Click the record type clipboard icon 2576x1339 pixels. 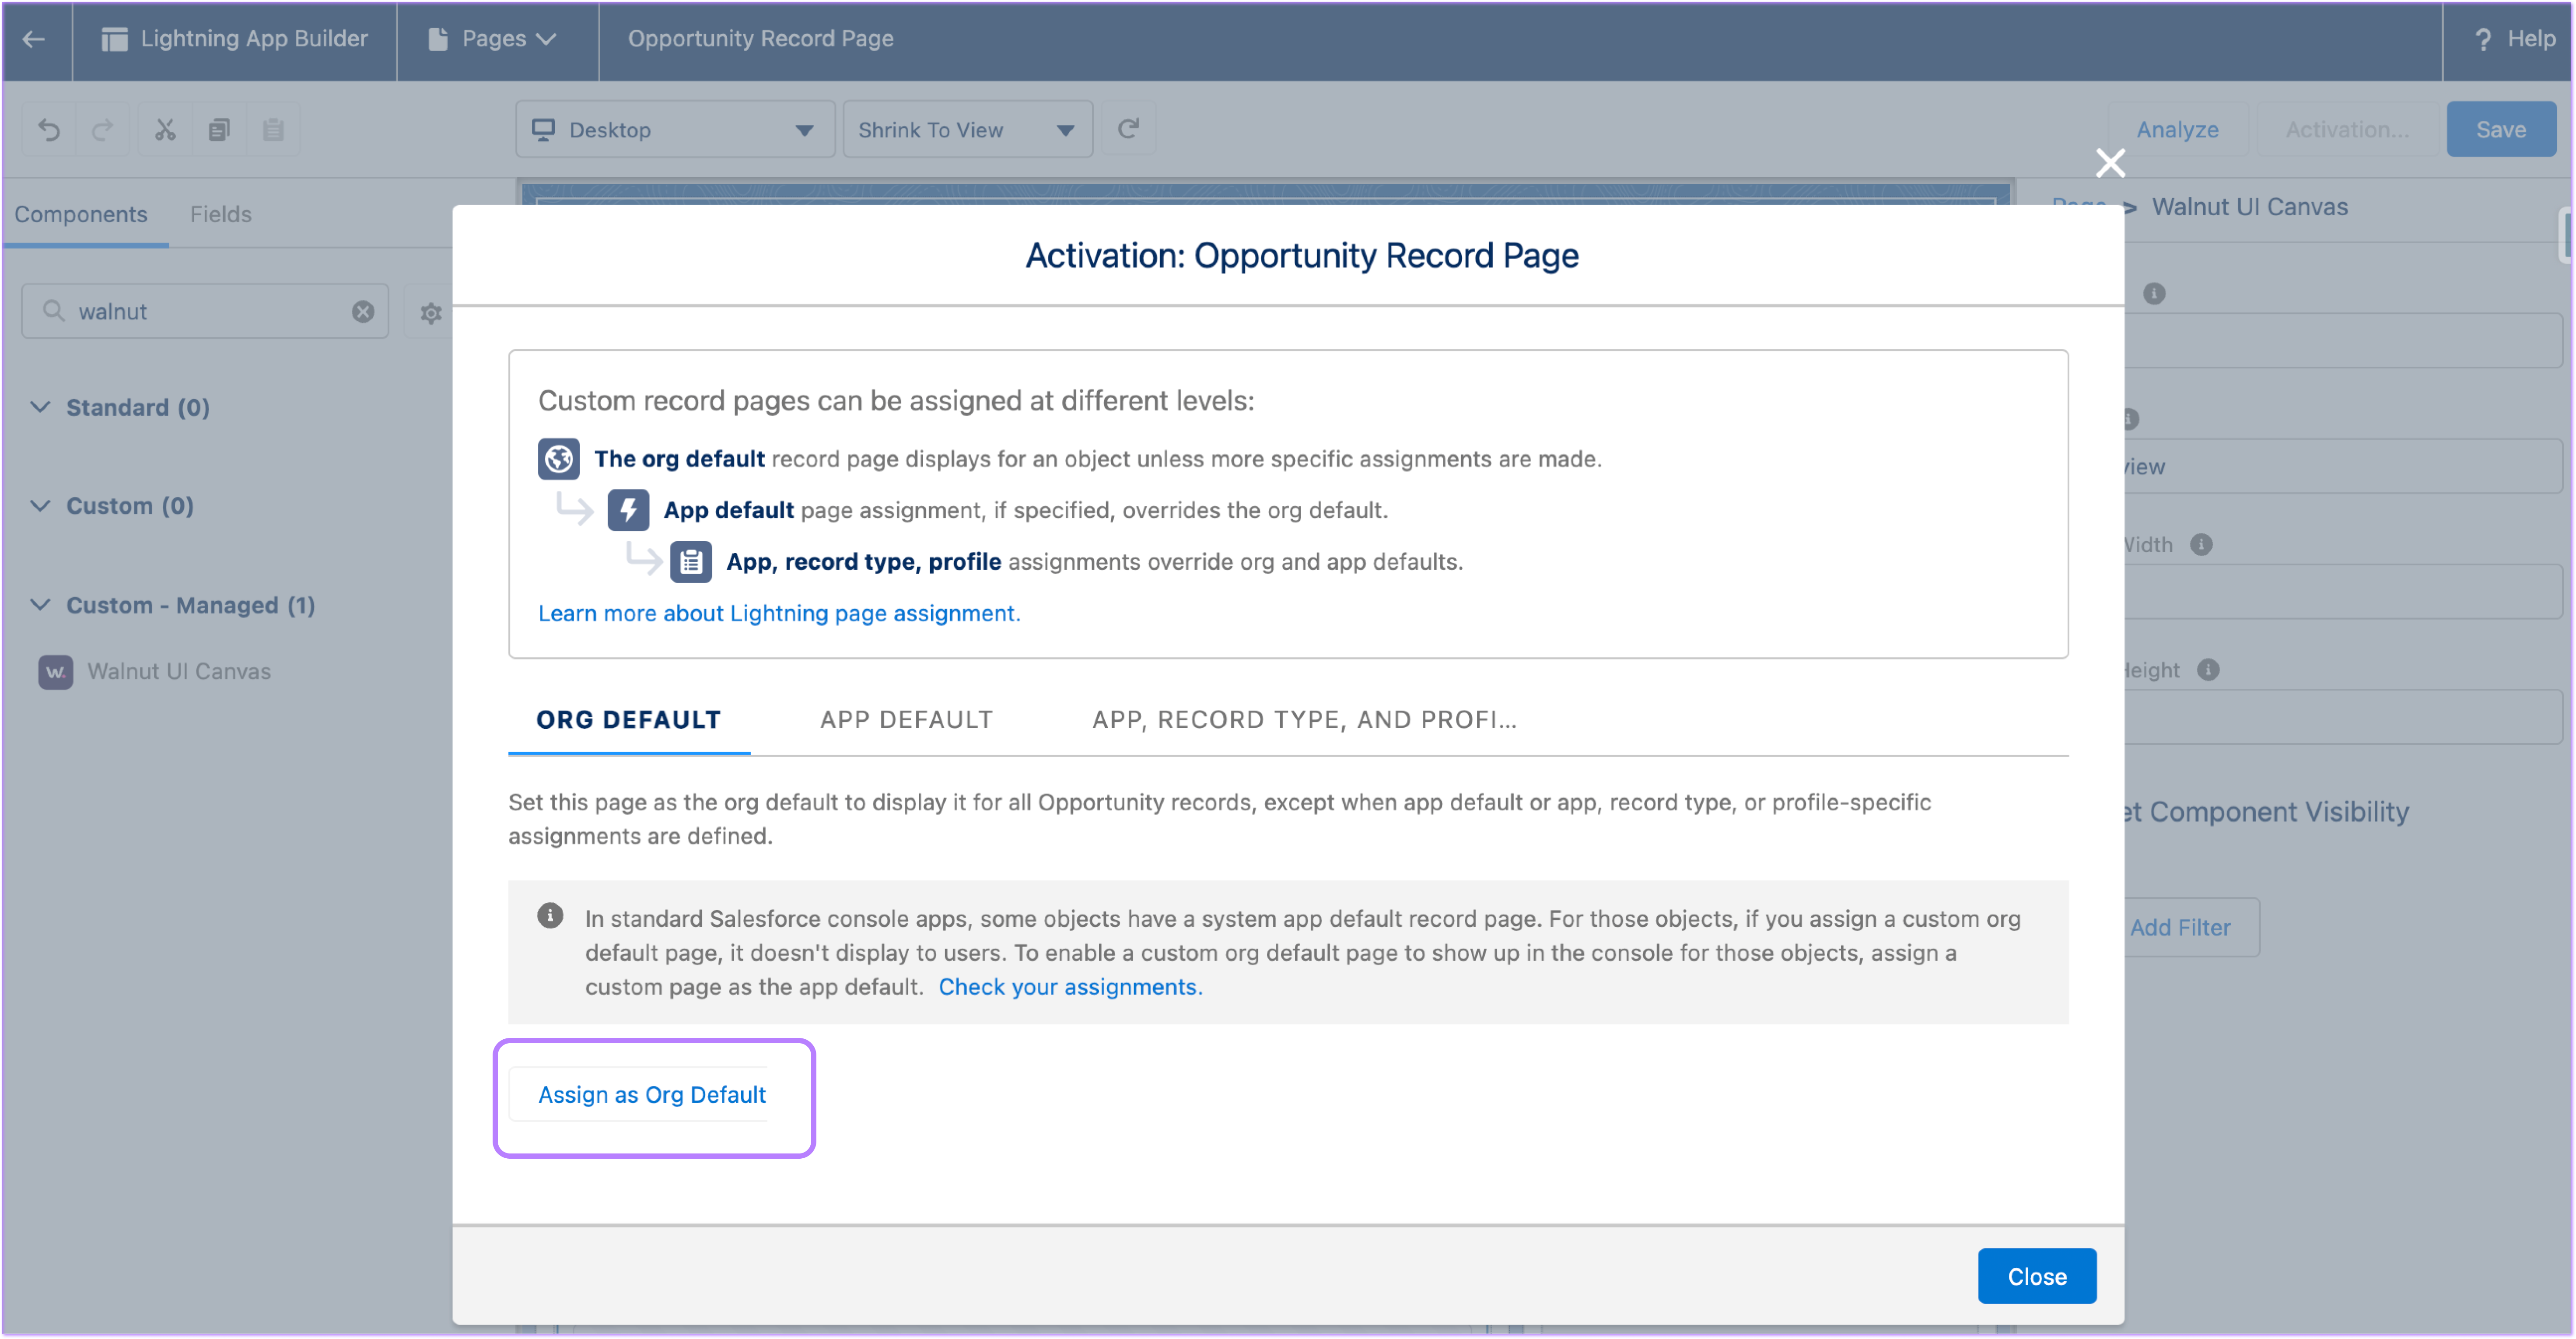pyautogui.click(x=691, y=562)
